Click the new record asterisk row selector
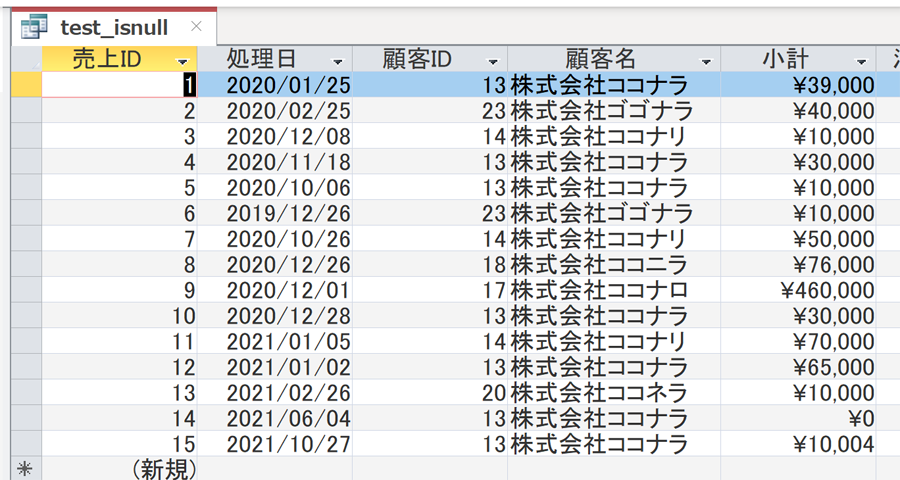 tap(26, 469)
